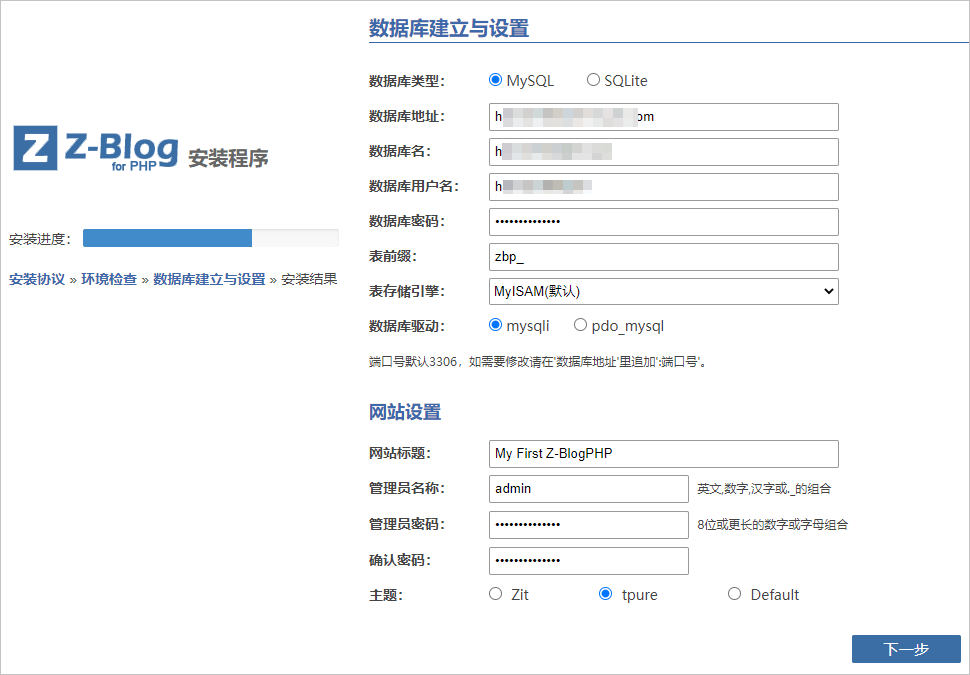Focus the 管理员密码 password field

pos(588,525)
